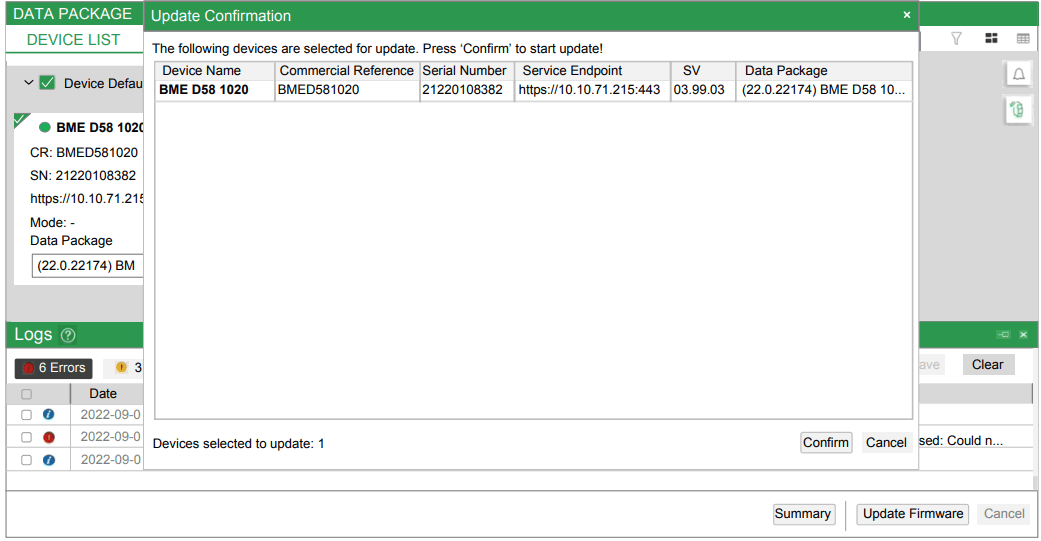Click endpoint https://10.10.71.215:443 cell
1041x541 pixels.
[x=590, y=90]
